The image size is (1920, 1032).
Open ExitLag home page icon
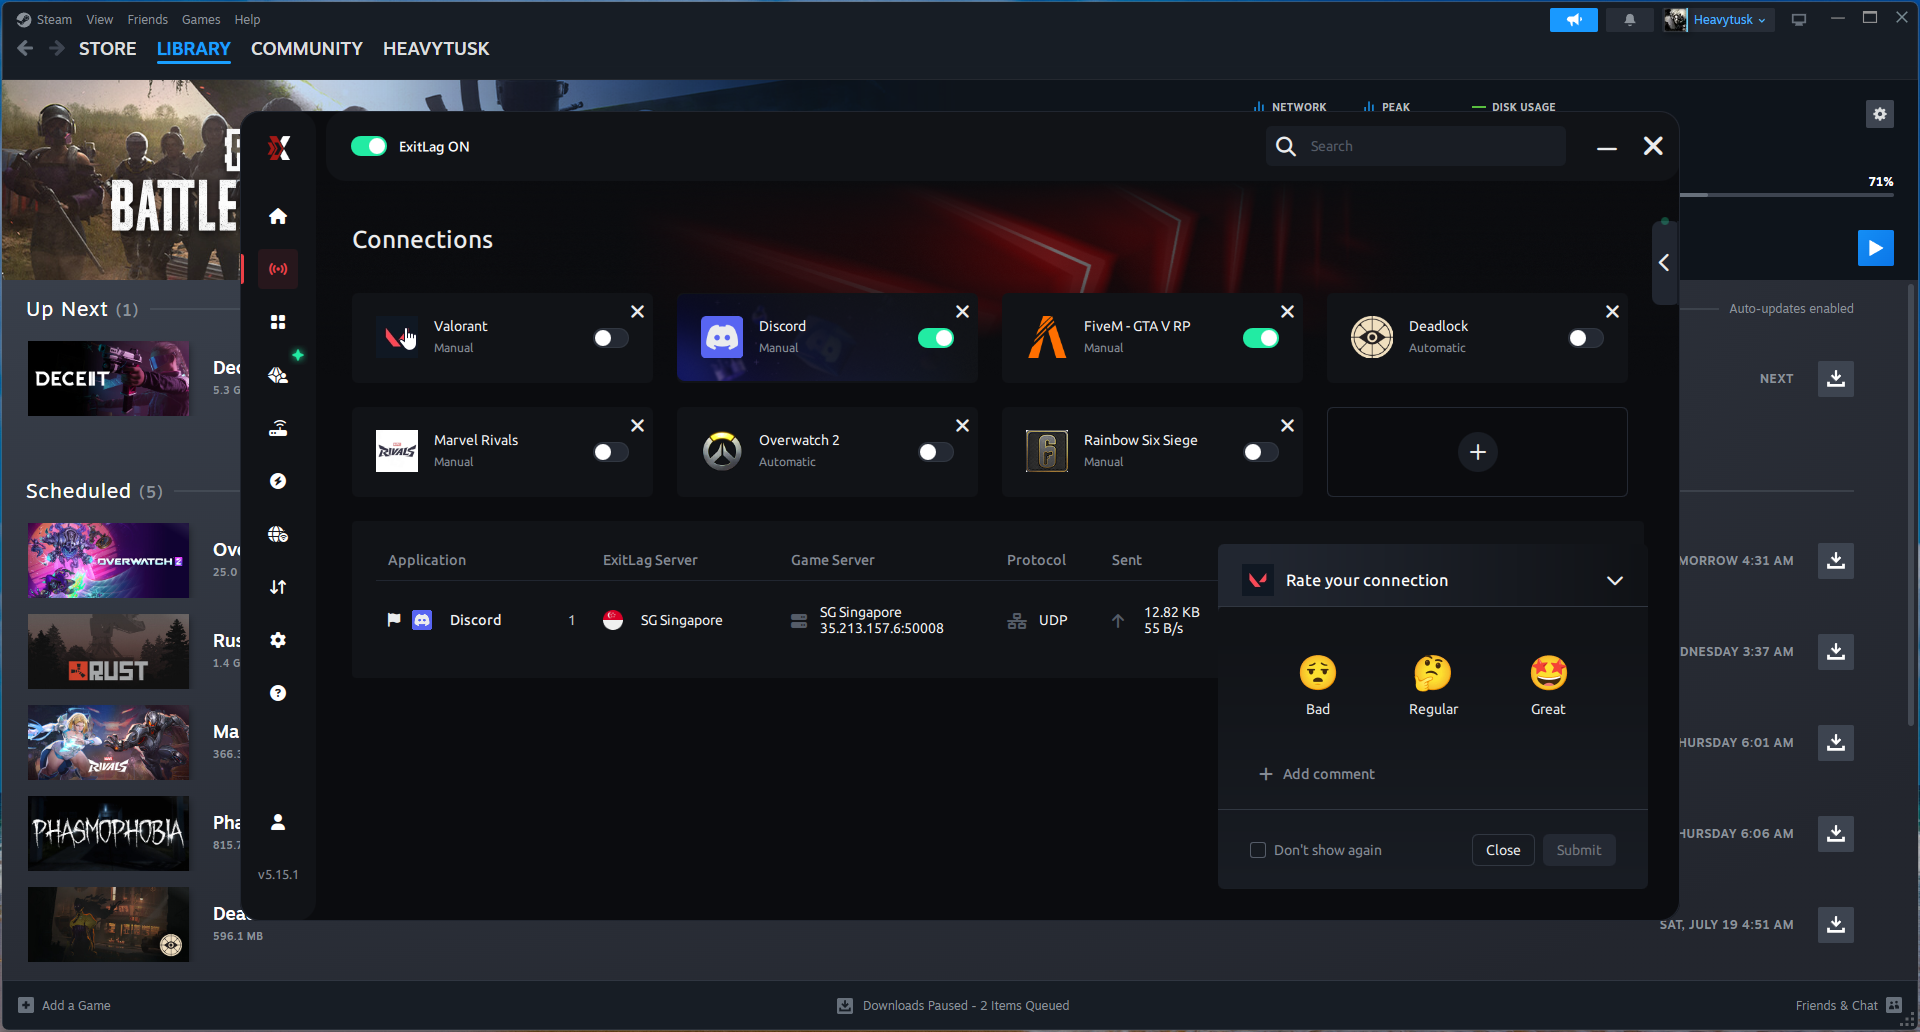278,216
